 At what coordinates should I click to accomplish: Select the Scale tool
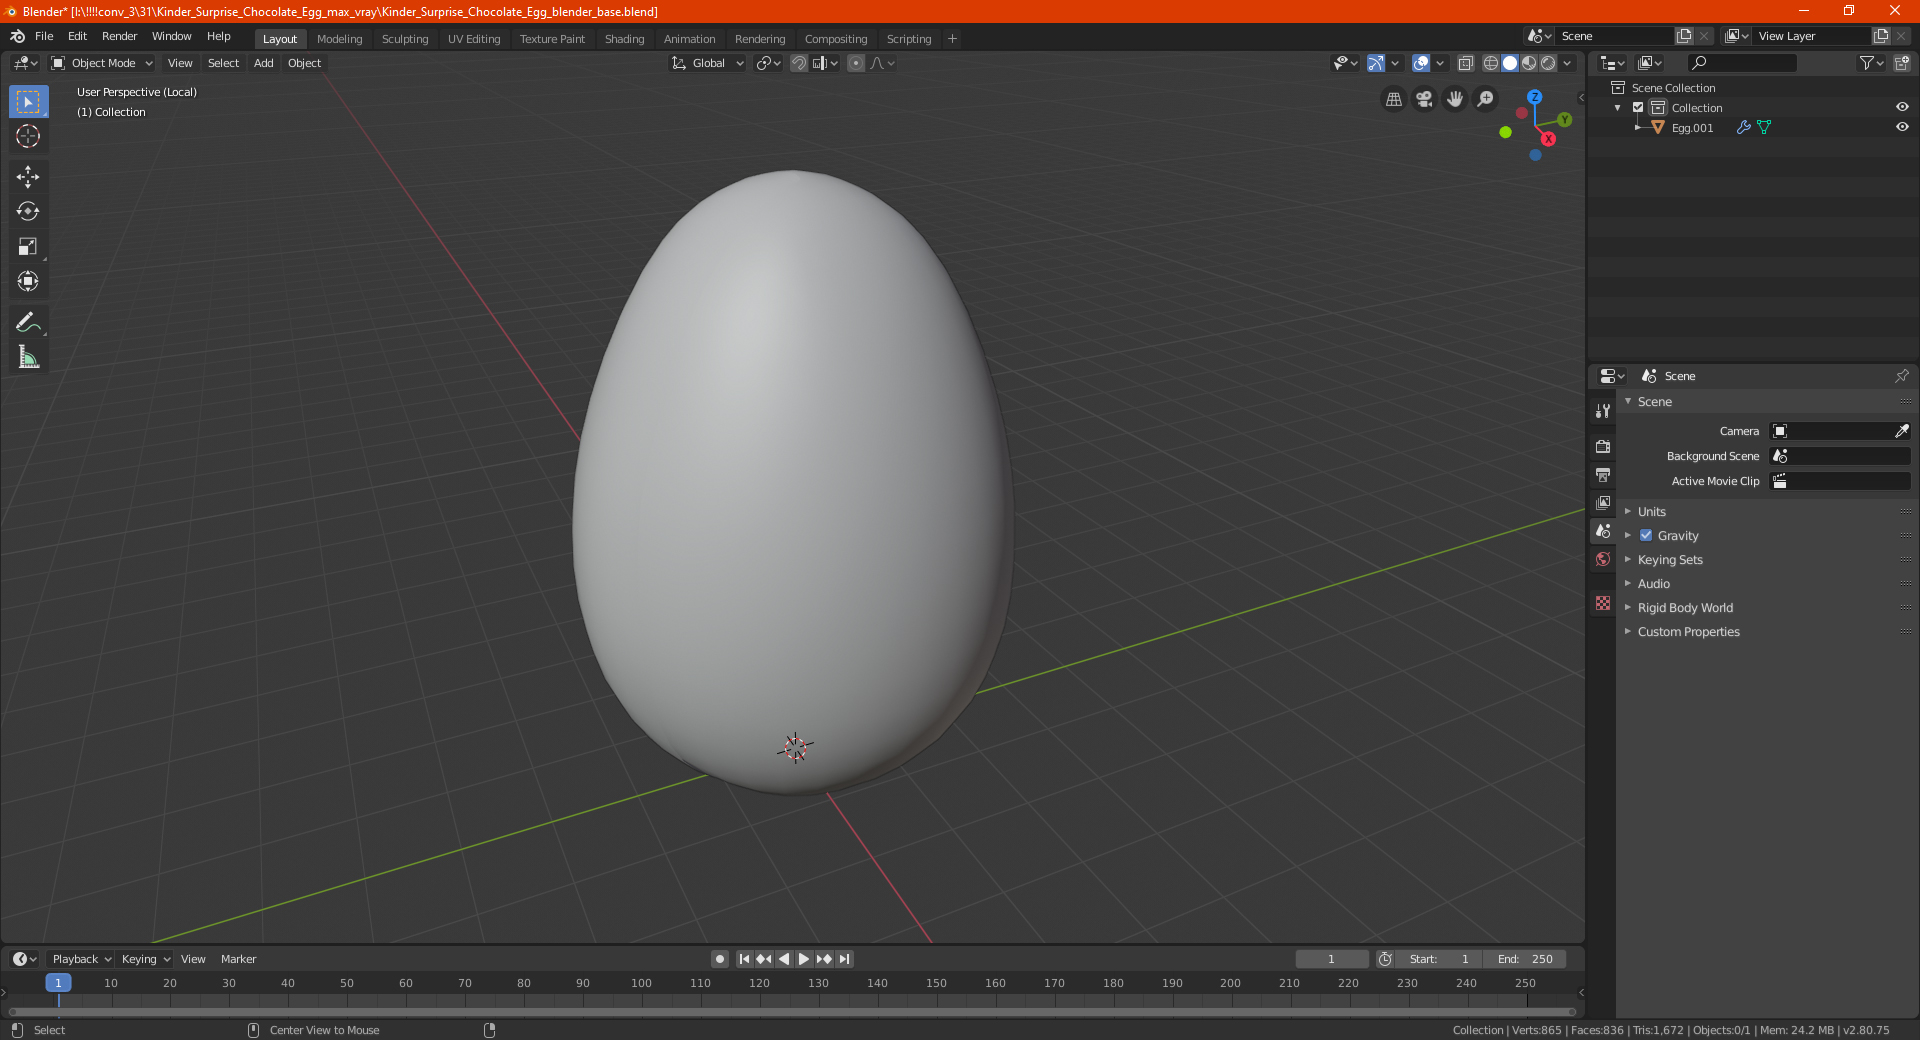tap(28, 246)
